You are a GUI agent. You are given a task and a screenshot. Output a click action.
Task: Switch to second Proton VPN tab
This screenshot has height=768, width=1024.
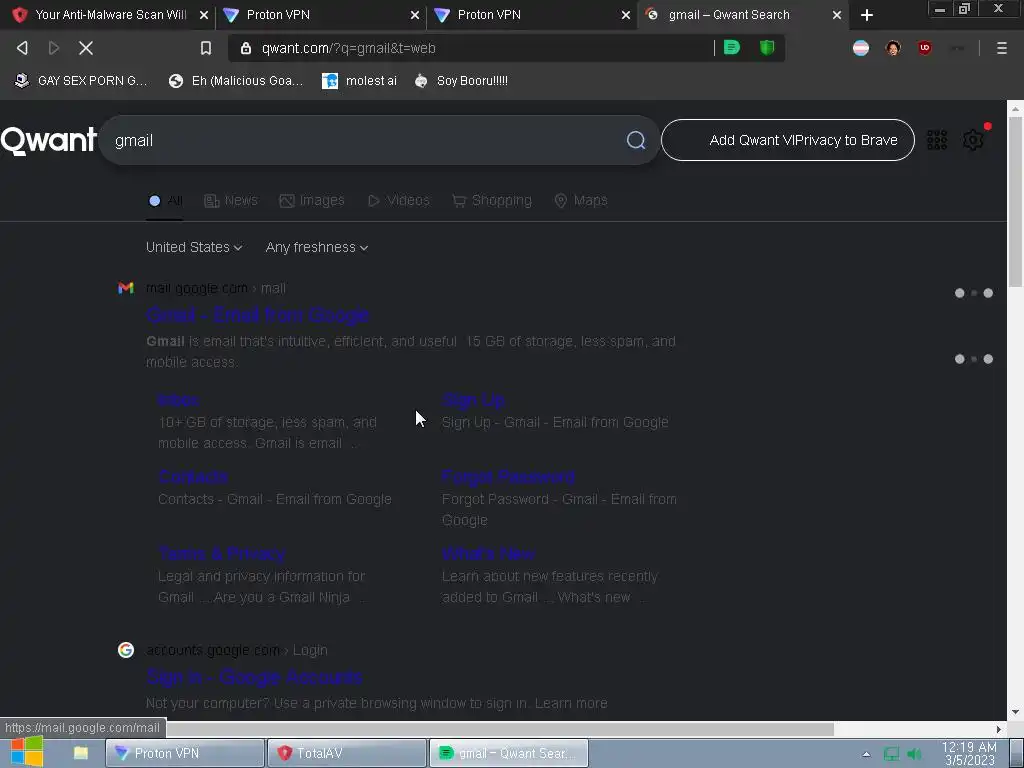530,14
